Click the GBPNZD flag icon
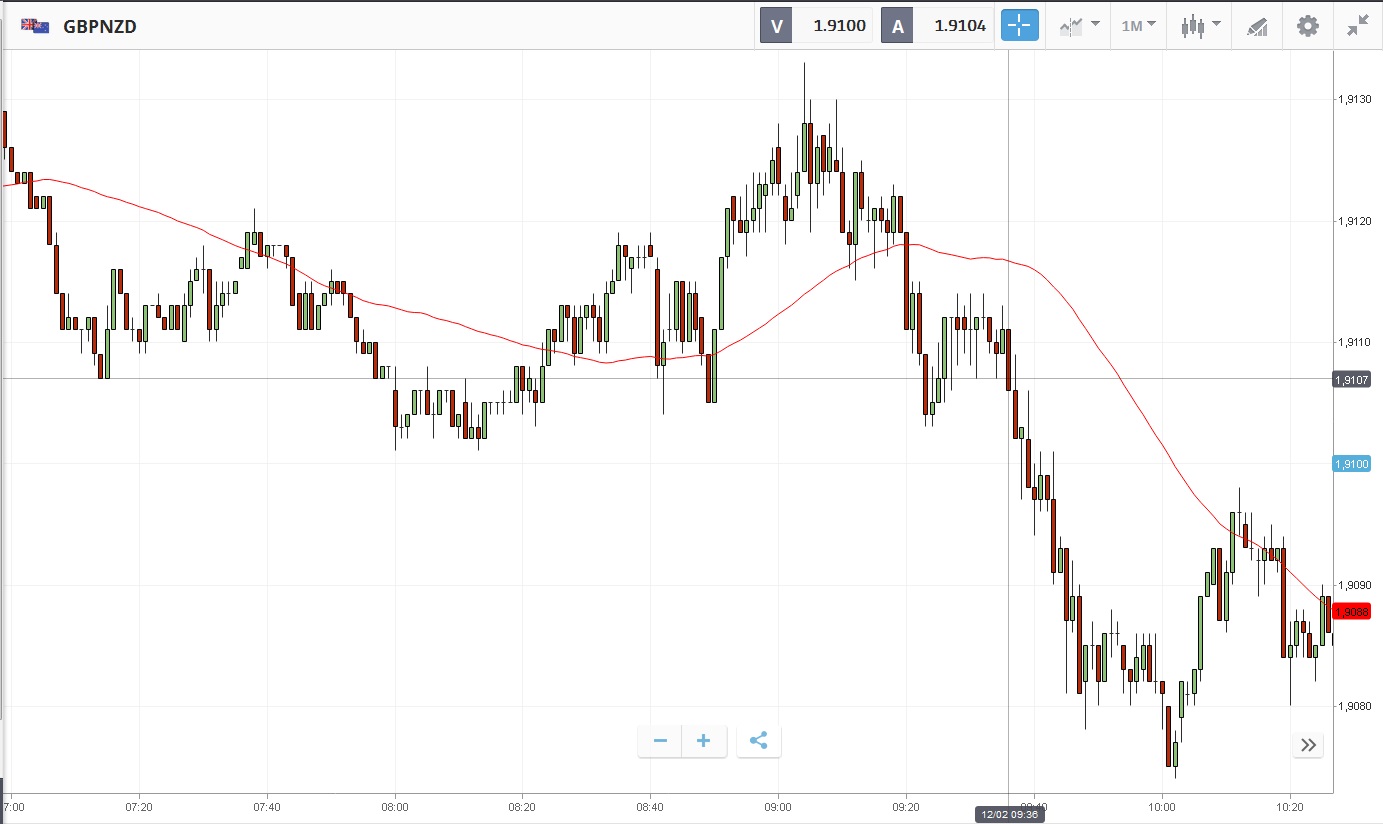Image resolution: width=1383 pixels, height=824 pixels. tap(36, 26)
